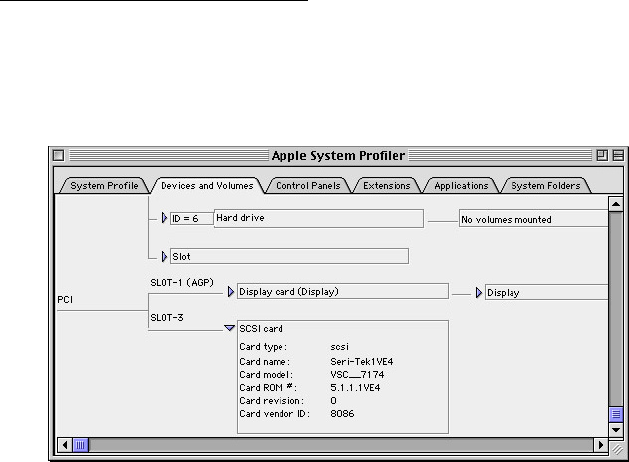Switch to the System Profile tab
The height and width of the screenshot is (462, 629).
coord(104,186)
